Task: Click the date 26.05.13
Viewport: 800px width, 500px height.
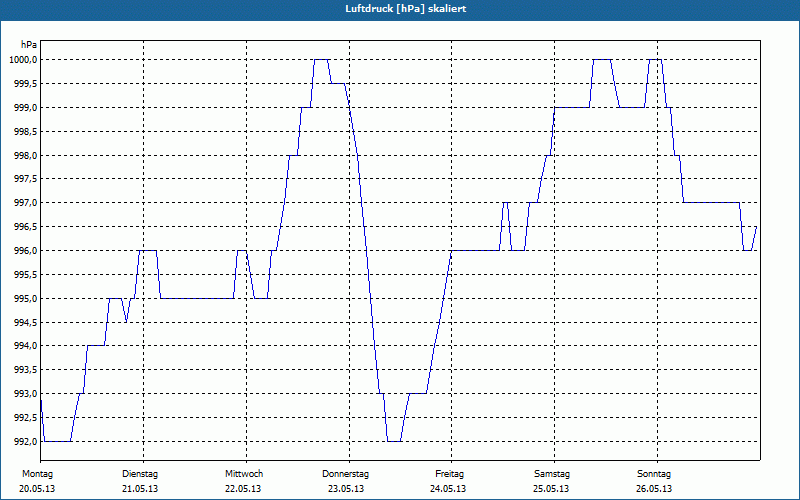Action: tap(654, 489)
